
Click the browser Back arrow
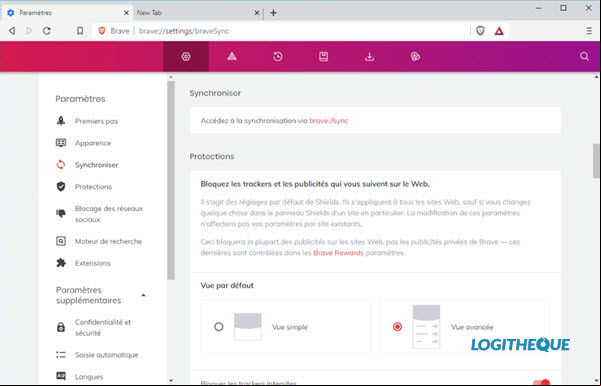tap(12, 31)
